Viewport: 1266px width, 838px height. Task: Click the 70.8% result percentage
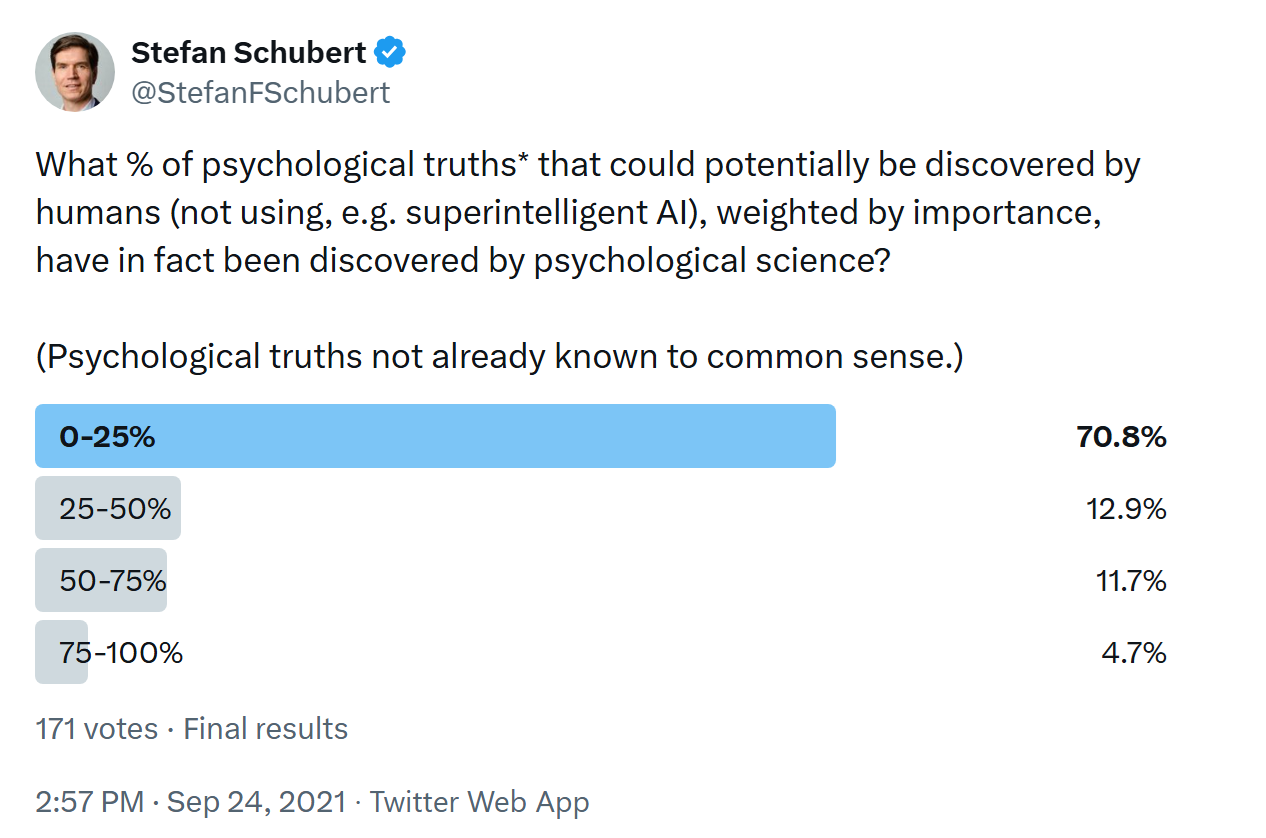point(1122,437)
